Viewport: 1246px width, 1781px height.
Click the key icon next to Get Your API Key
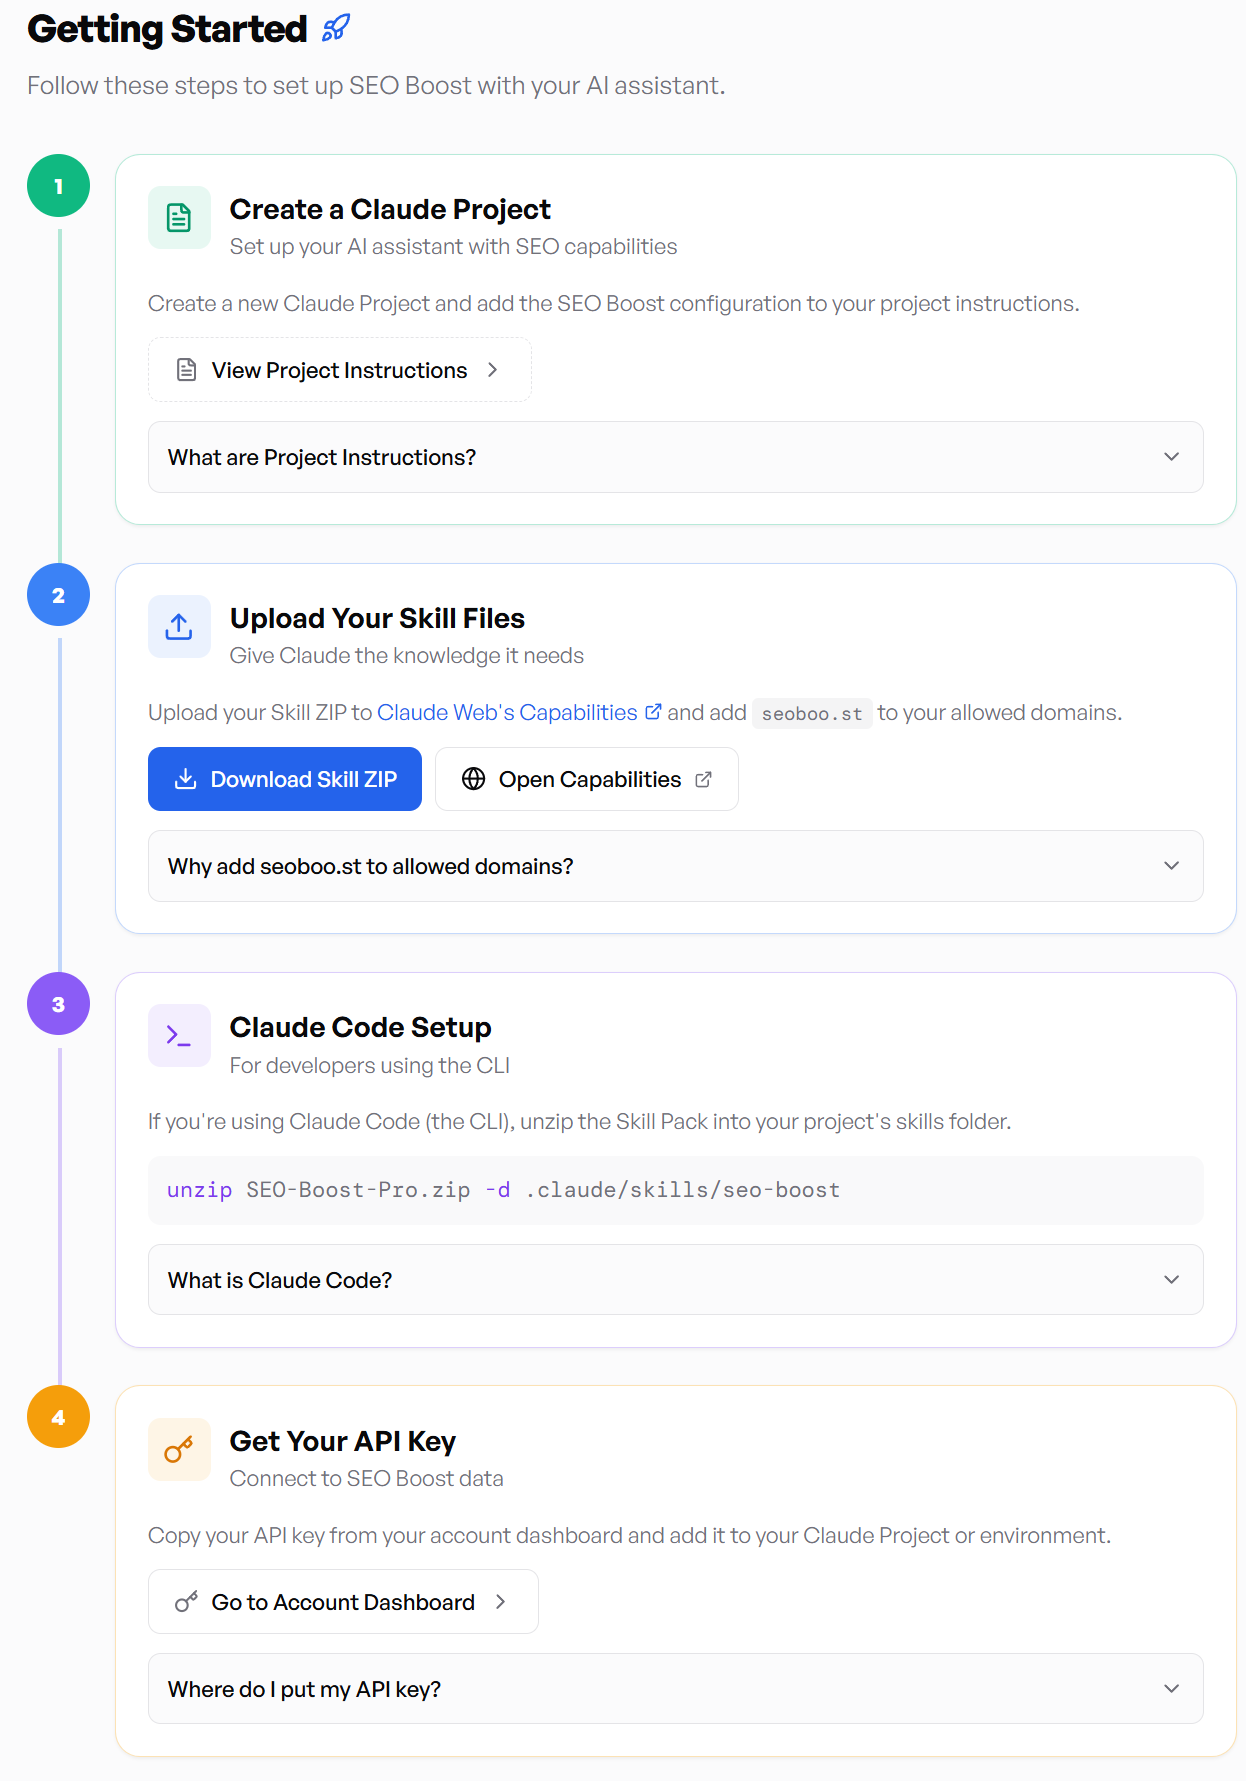coord(179,1449)
